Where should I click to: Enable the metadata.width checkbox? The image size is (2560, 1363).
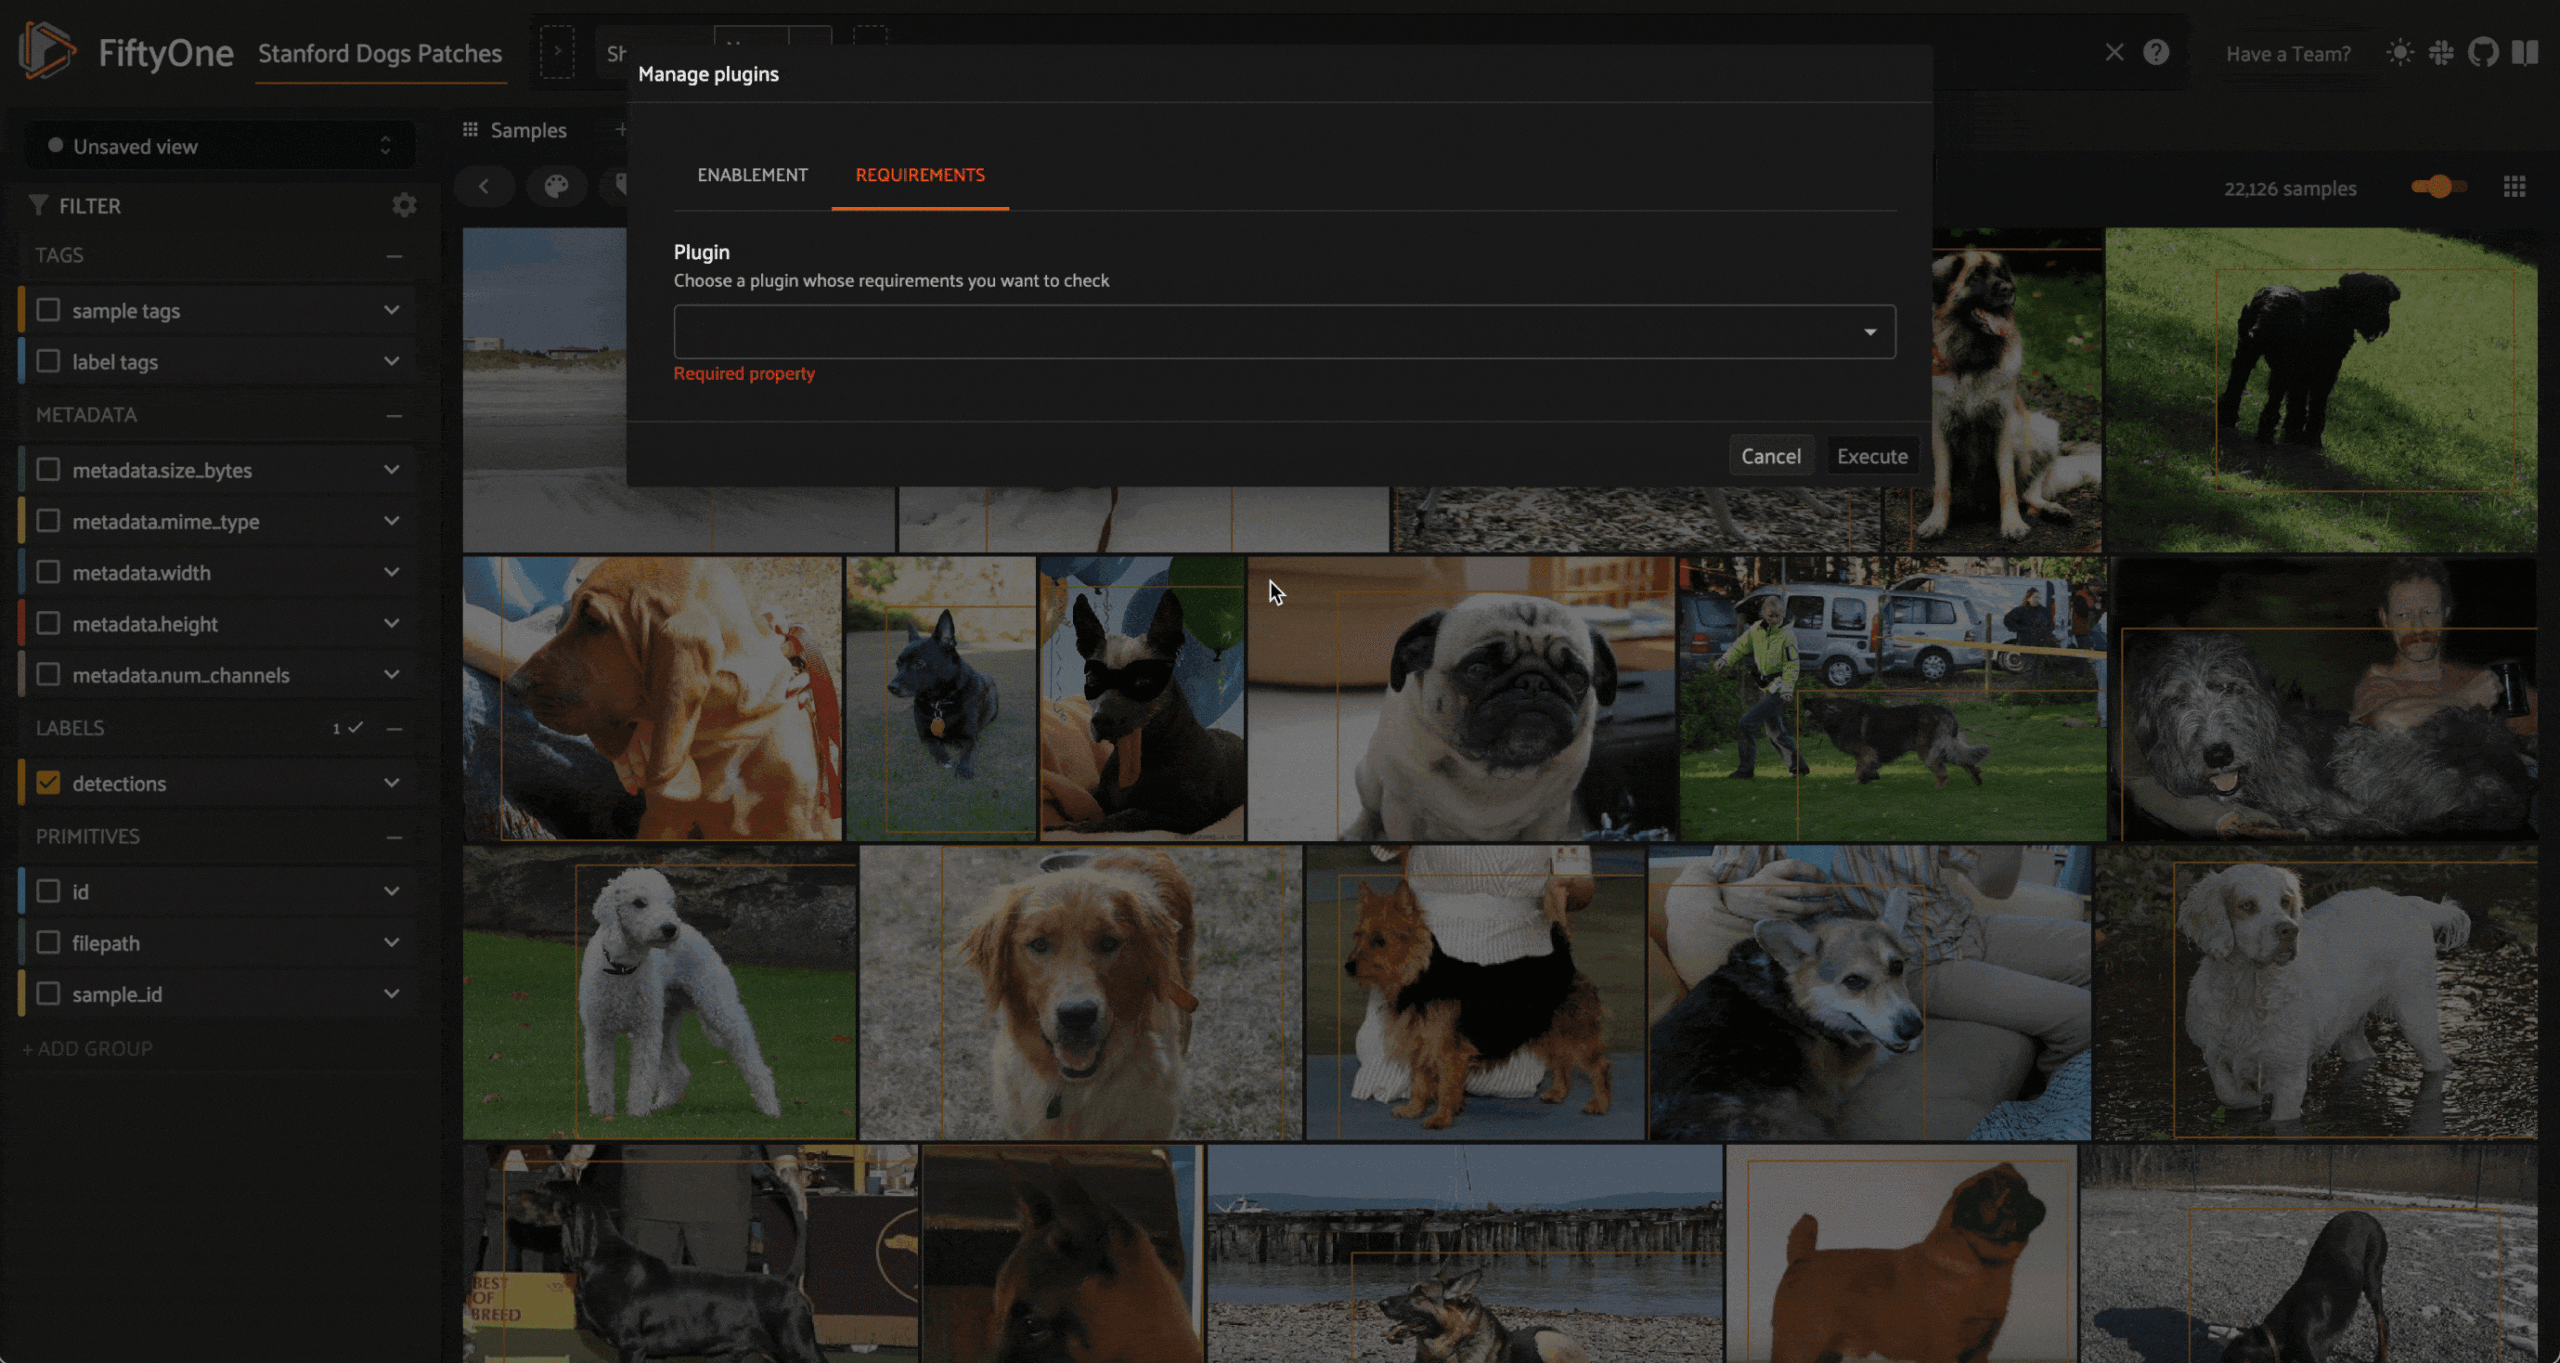point(48,572)
